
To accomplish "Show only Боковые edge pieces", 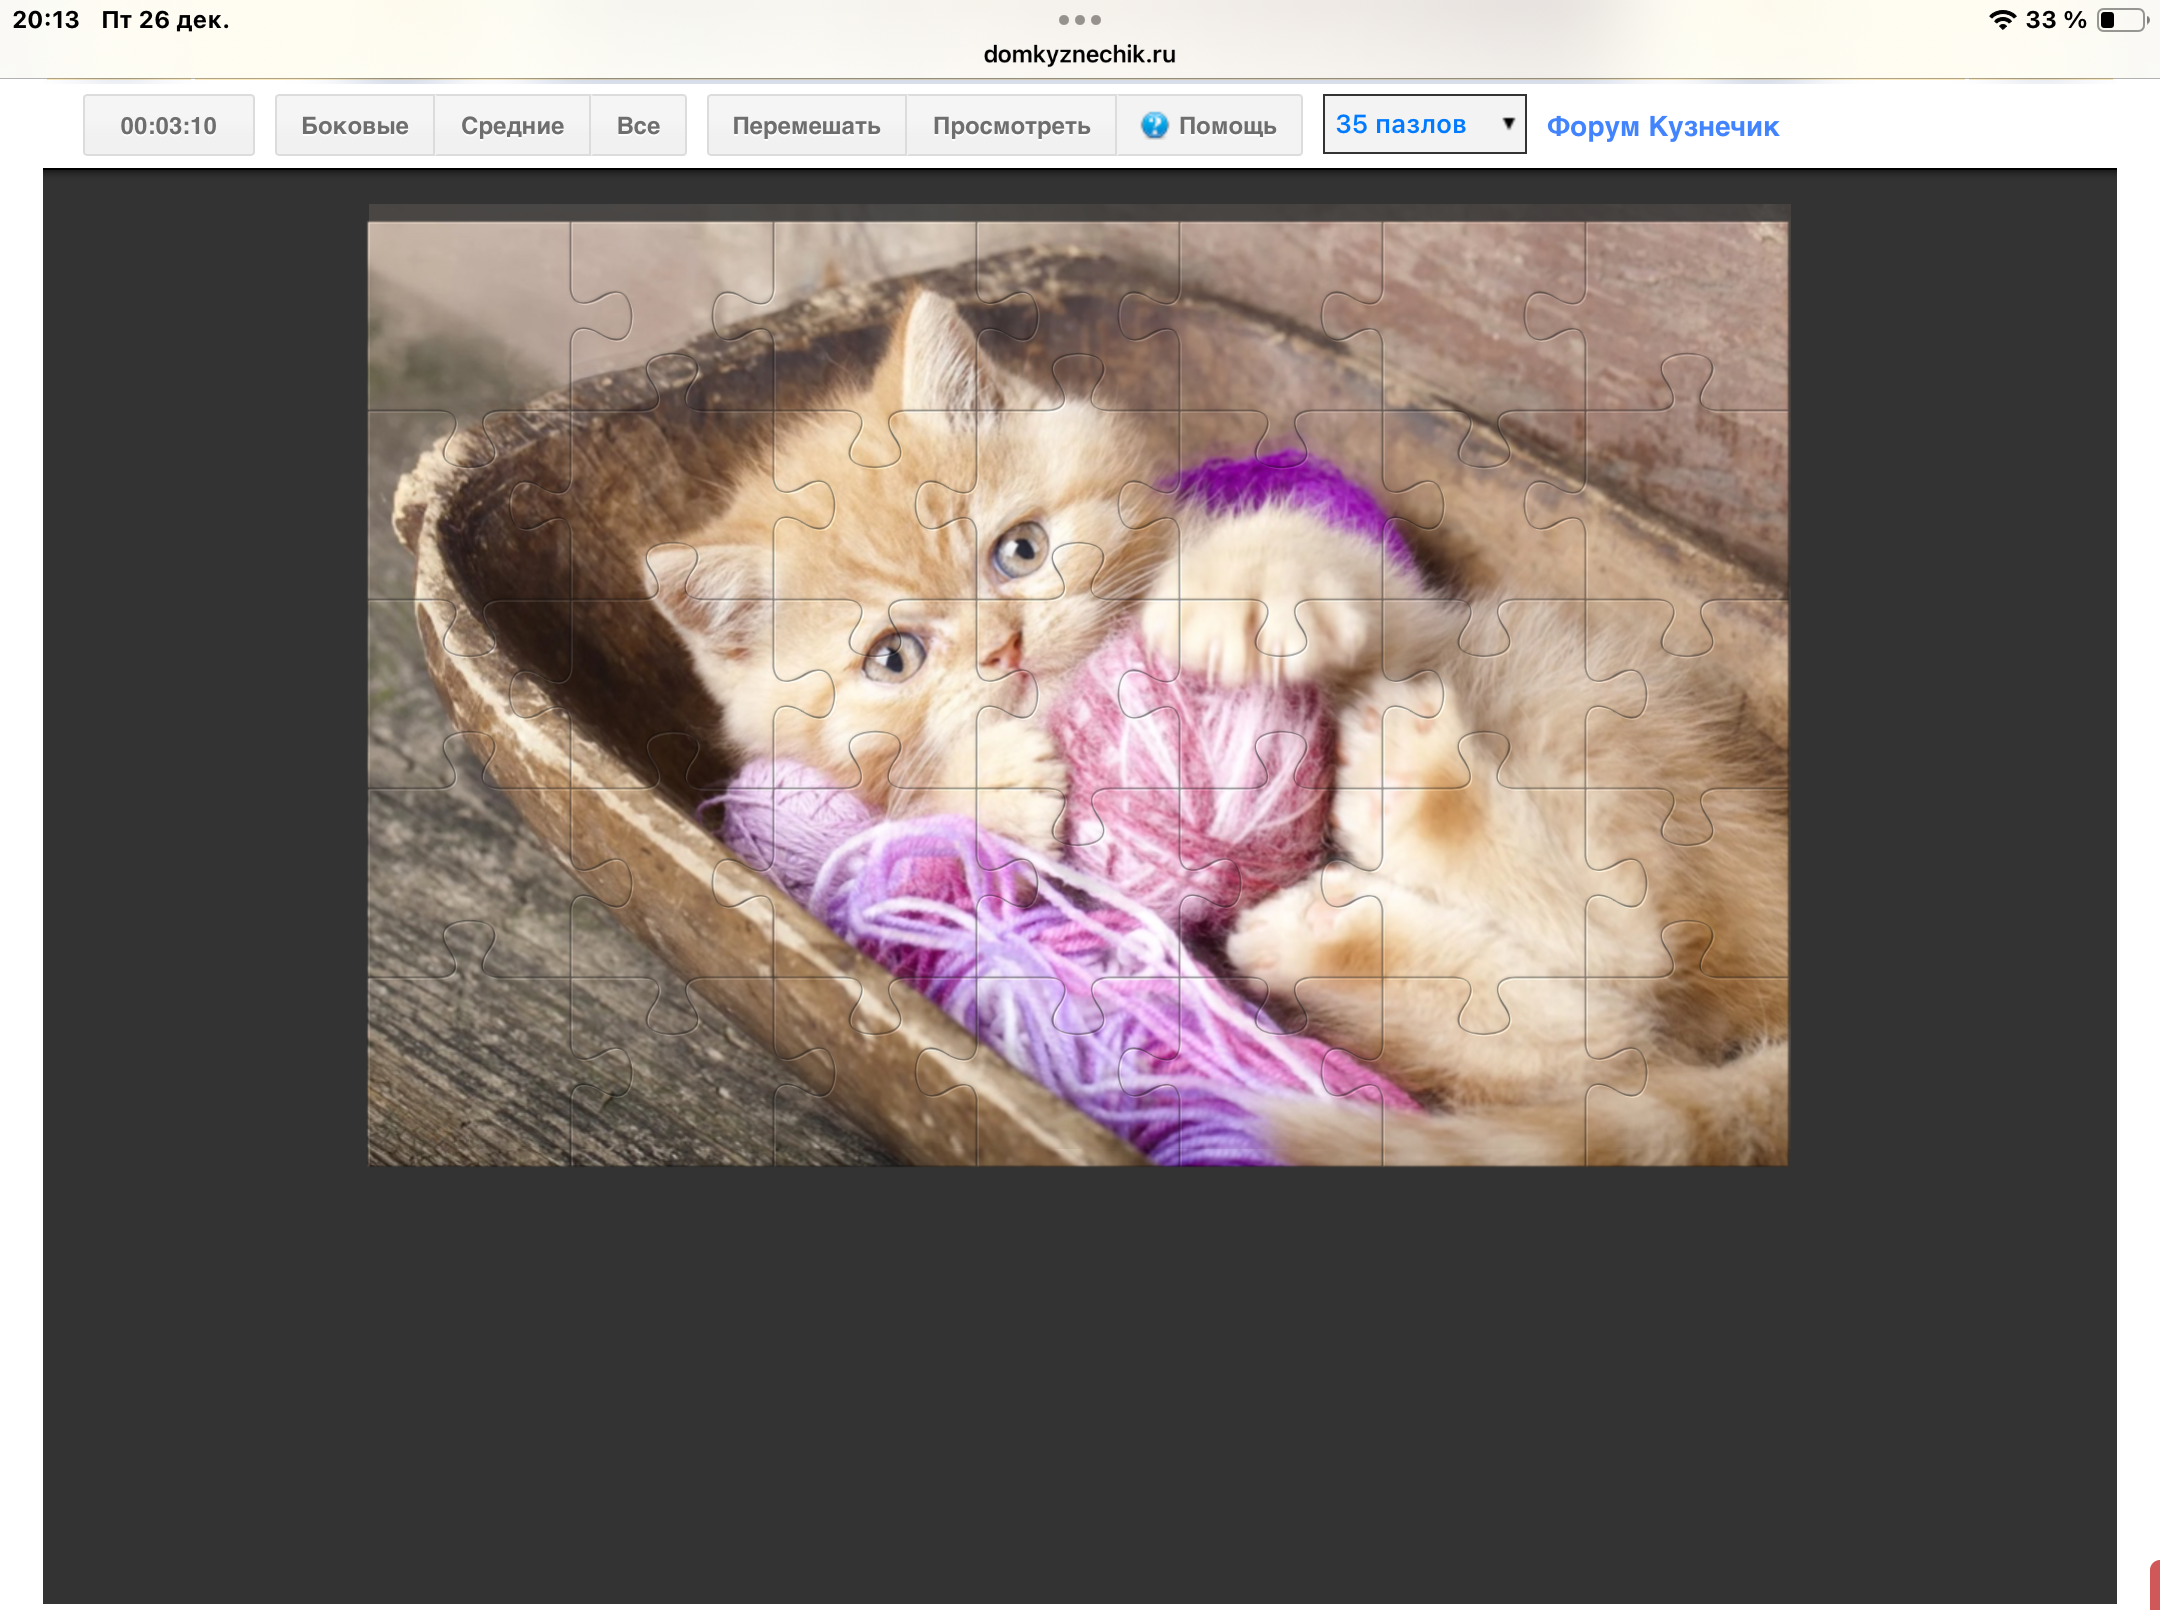I will 354,126.
